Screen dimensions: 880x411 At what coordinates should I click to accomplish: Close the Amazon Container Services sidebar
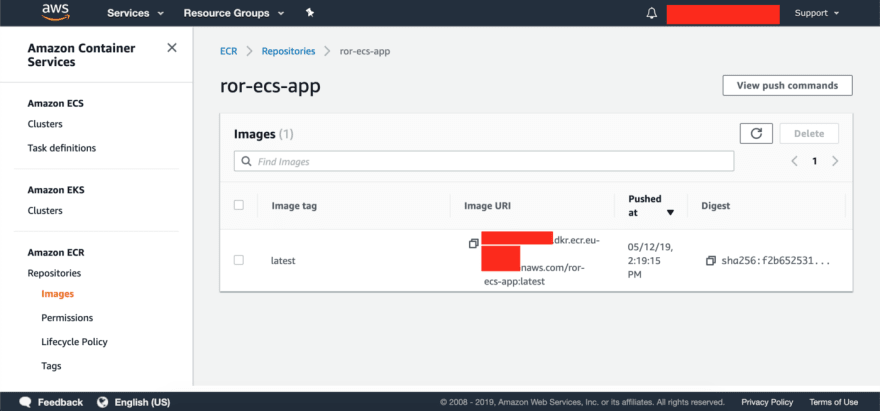pyautogui.click(x=172, y=48)
